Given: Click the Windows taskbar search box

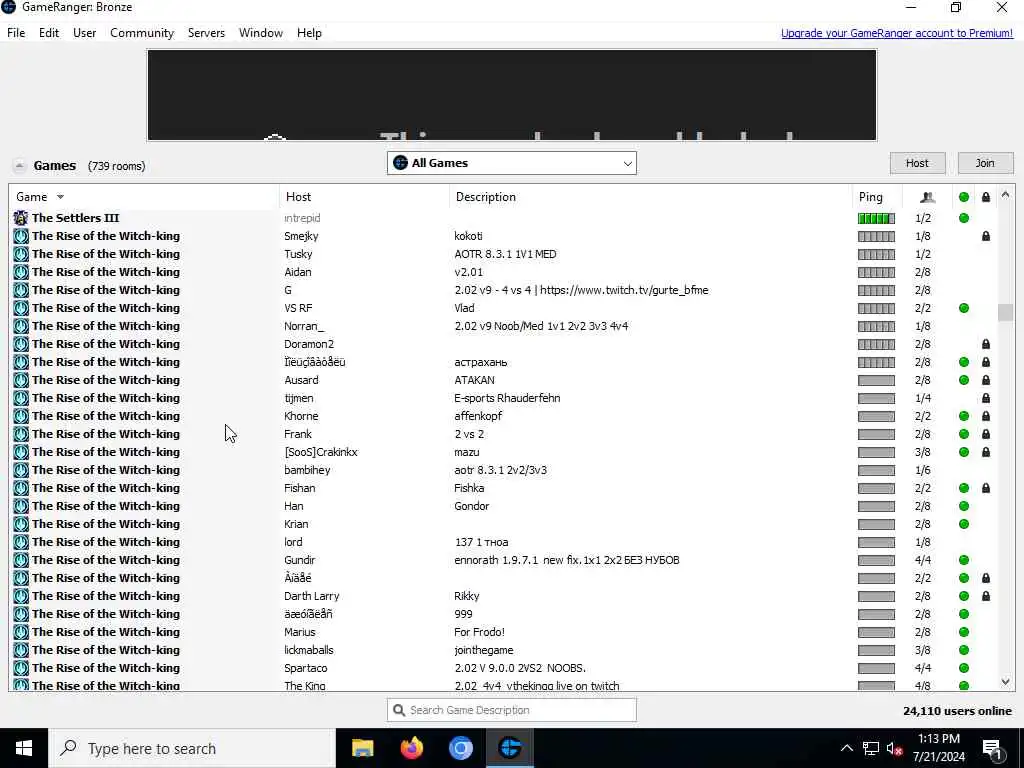Looking at the screenshot, I should (192, 748).
